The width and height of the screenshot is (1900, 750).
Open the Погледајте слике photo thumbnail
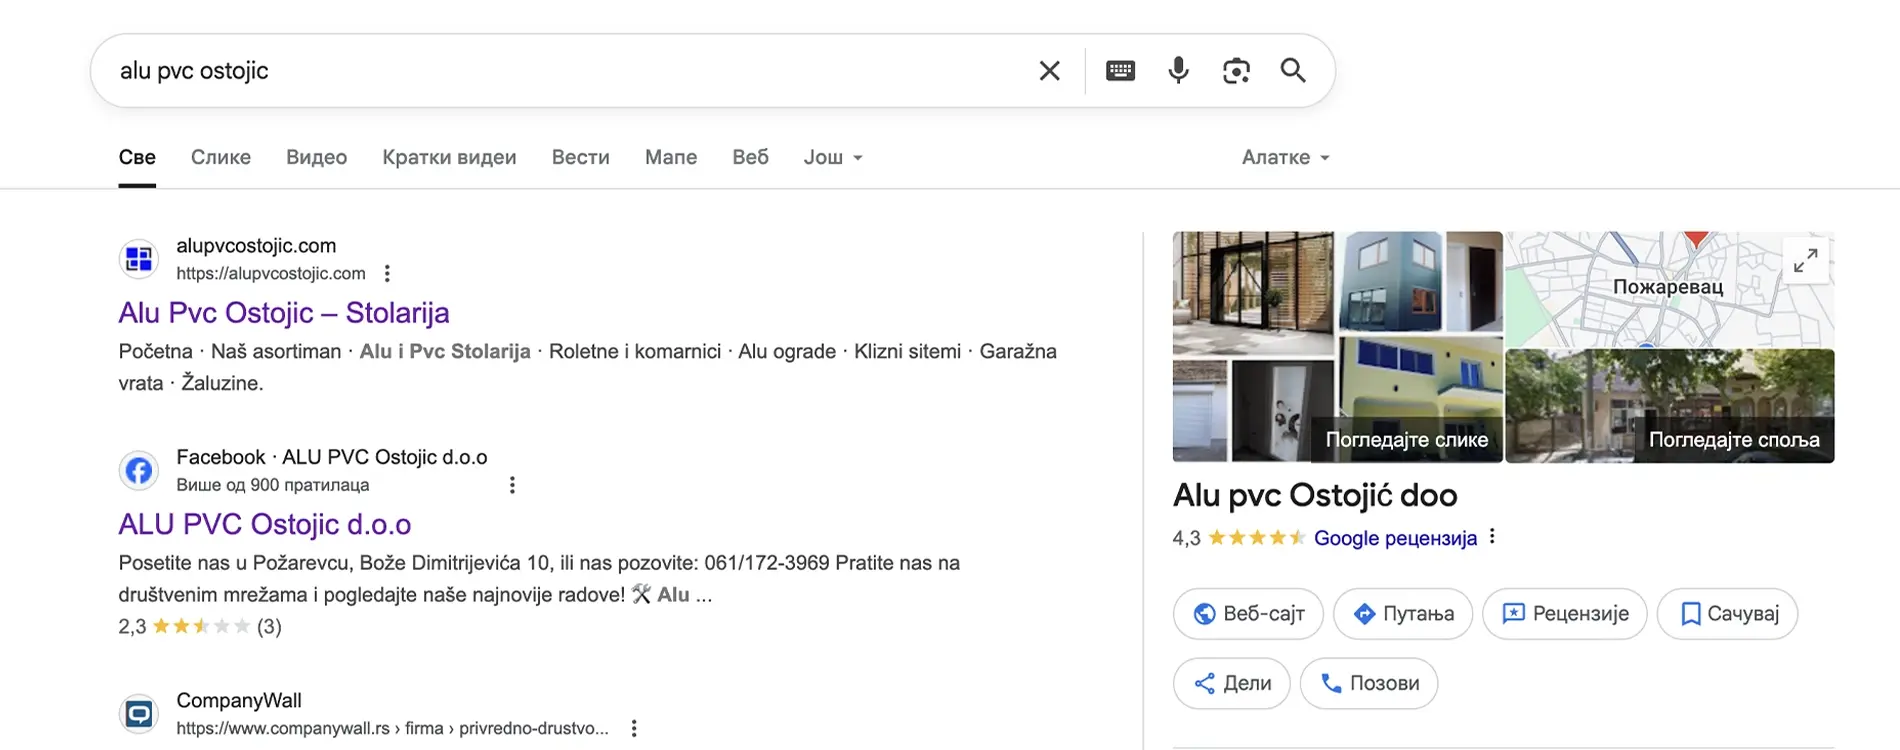pos(1406,440)
